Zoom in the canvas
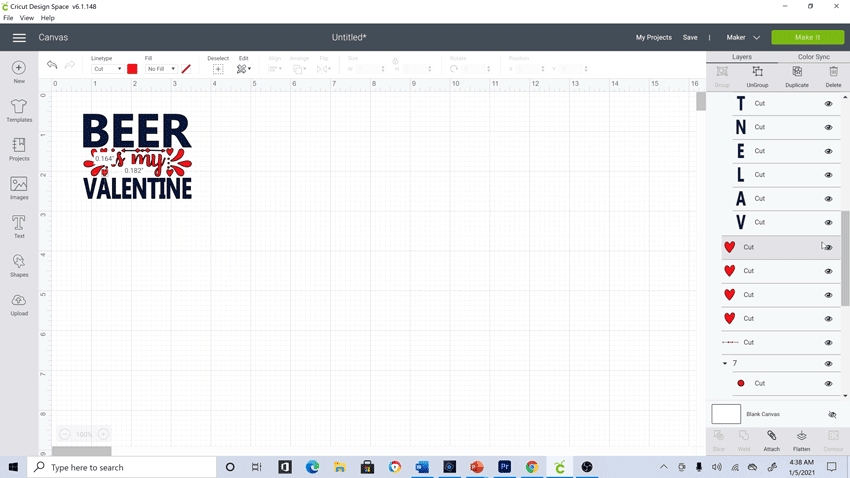This screenshot has height=478, width=850. click(x=104, y=434)
